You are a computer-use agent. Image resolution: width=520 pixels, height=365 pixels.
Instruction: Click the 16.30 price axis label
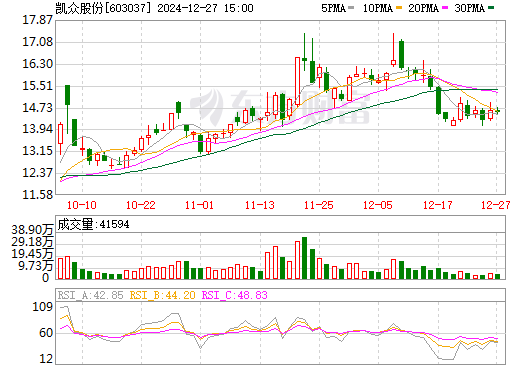tap(37, 64)
